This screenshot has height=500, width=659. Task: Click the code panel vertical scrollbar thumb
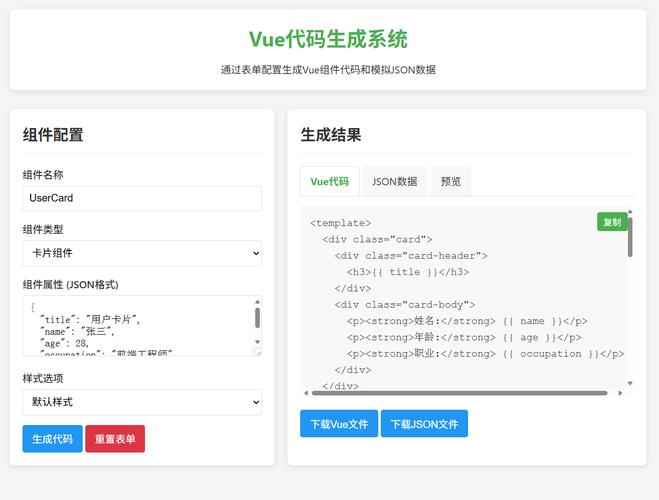(x=630, y=237)
